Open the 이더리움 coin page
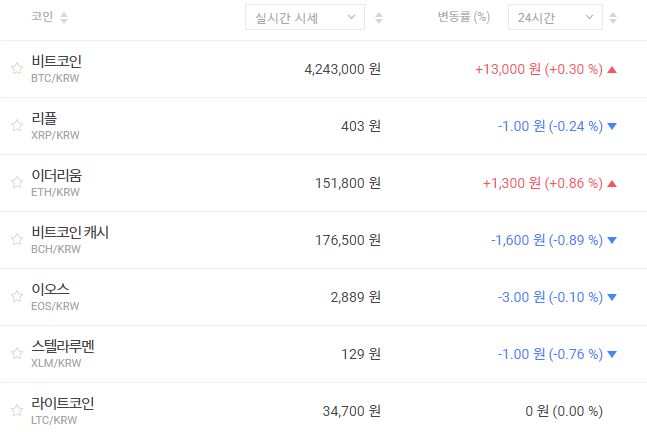 [x=63, y=175]
